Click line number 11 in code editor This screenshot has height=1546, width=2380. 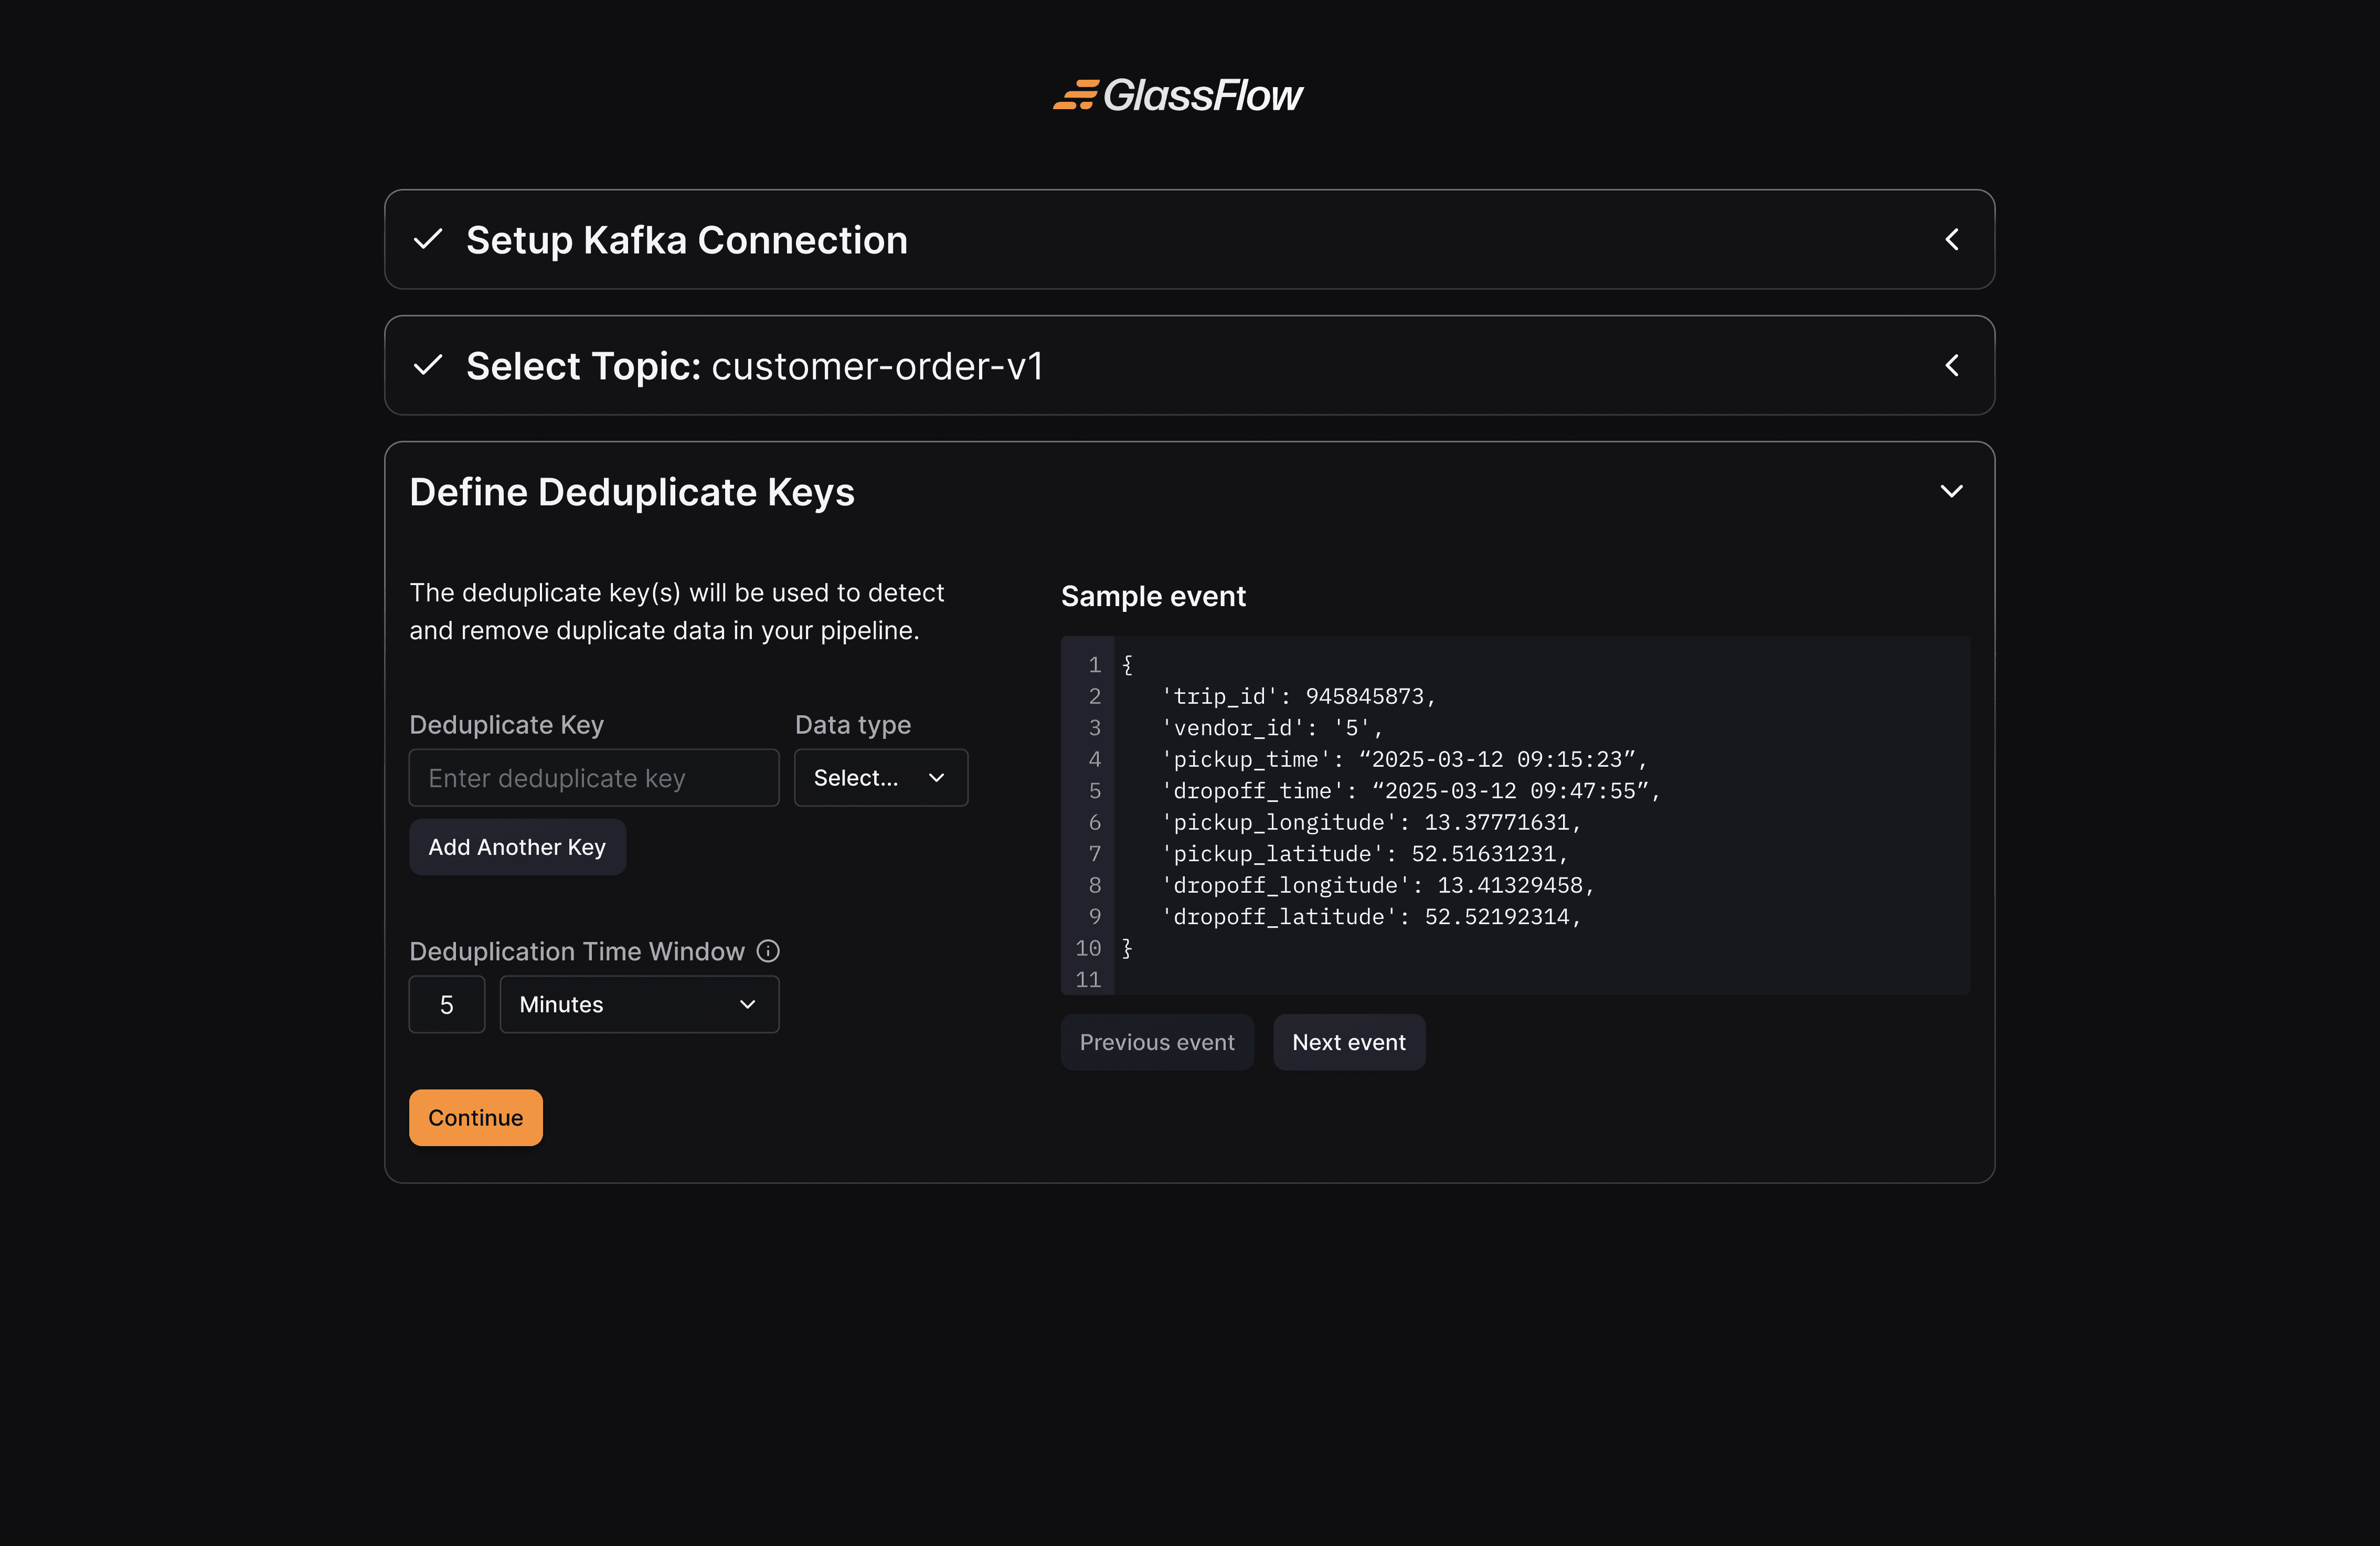pyautogui.click(x=1088, y=980)
